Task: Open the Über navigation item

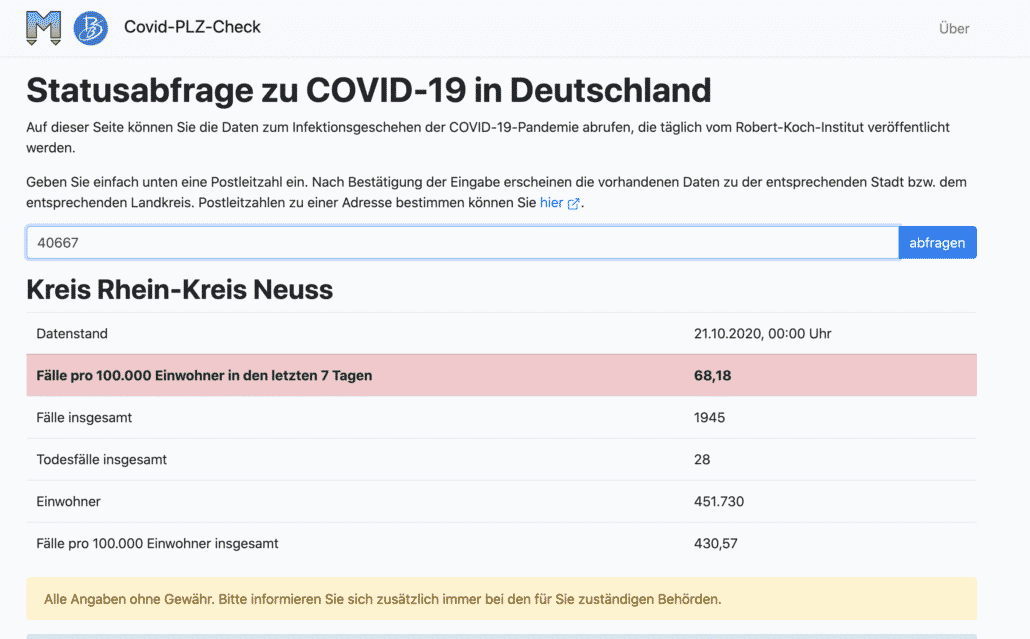Action: point(953,28)
